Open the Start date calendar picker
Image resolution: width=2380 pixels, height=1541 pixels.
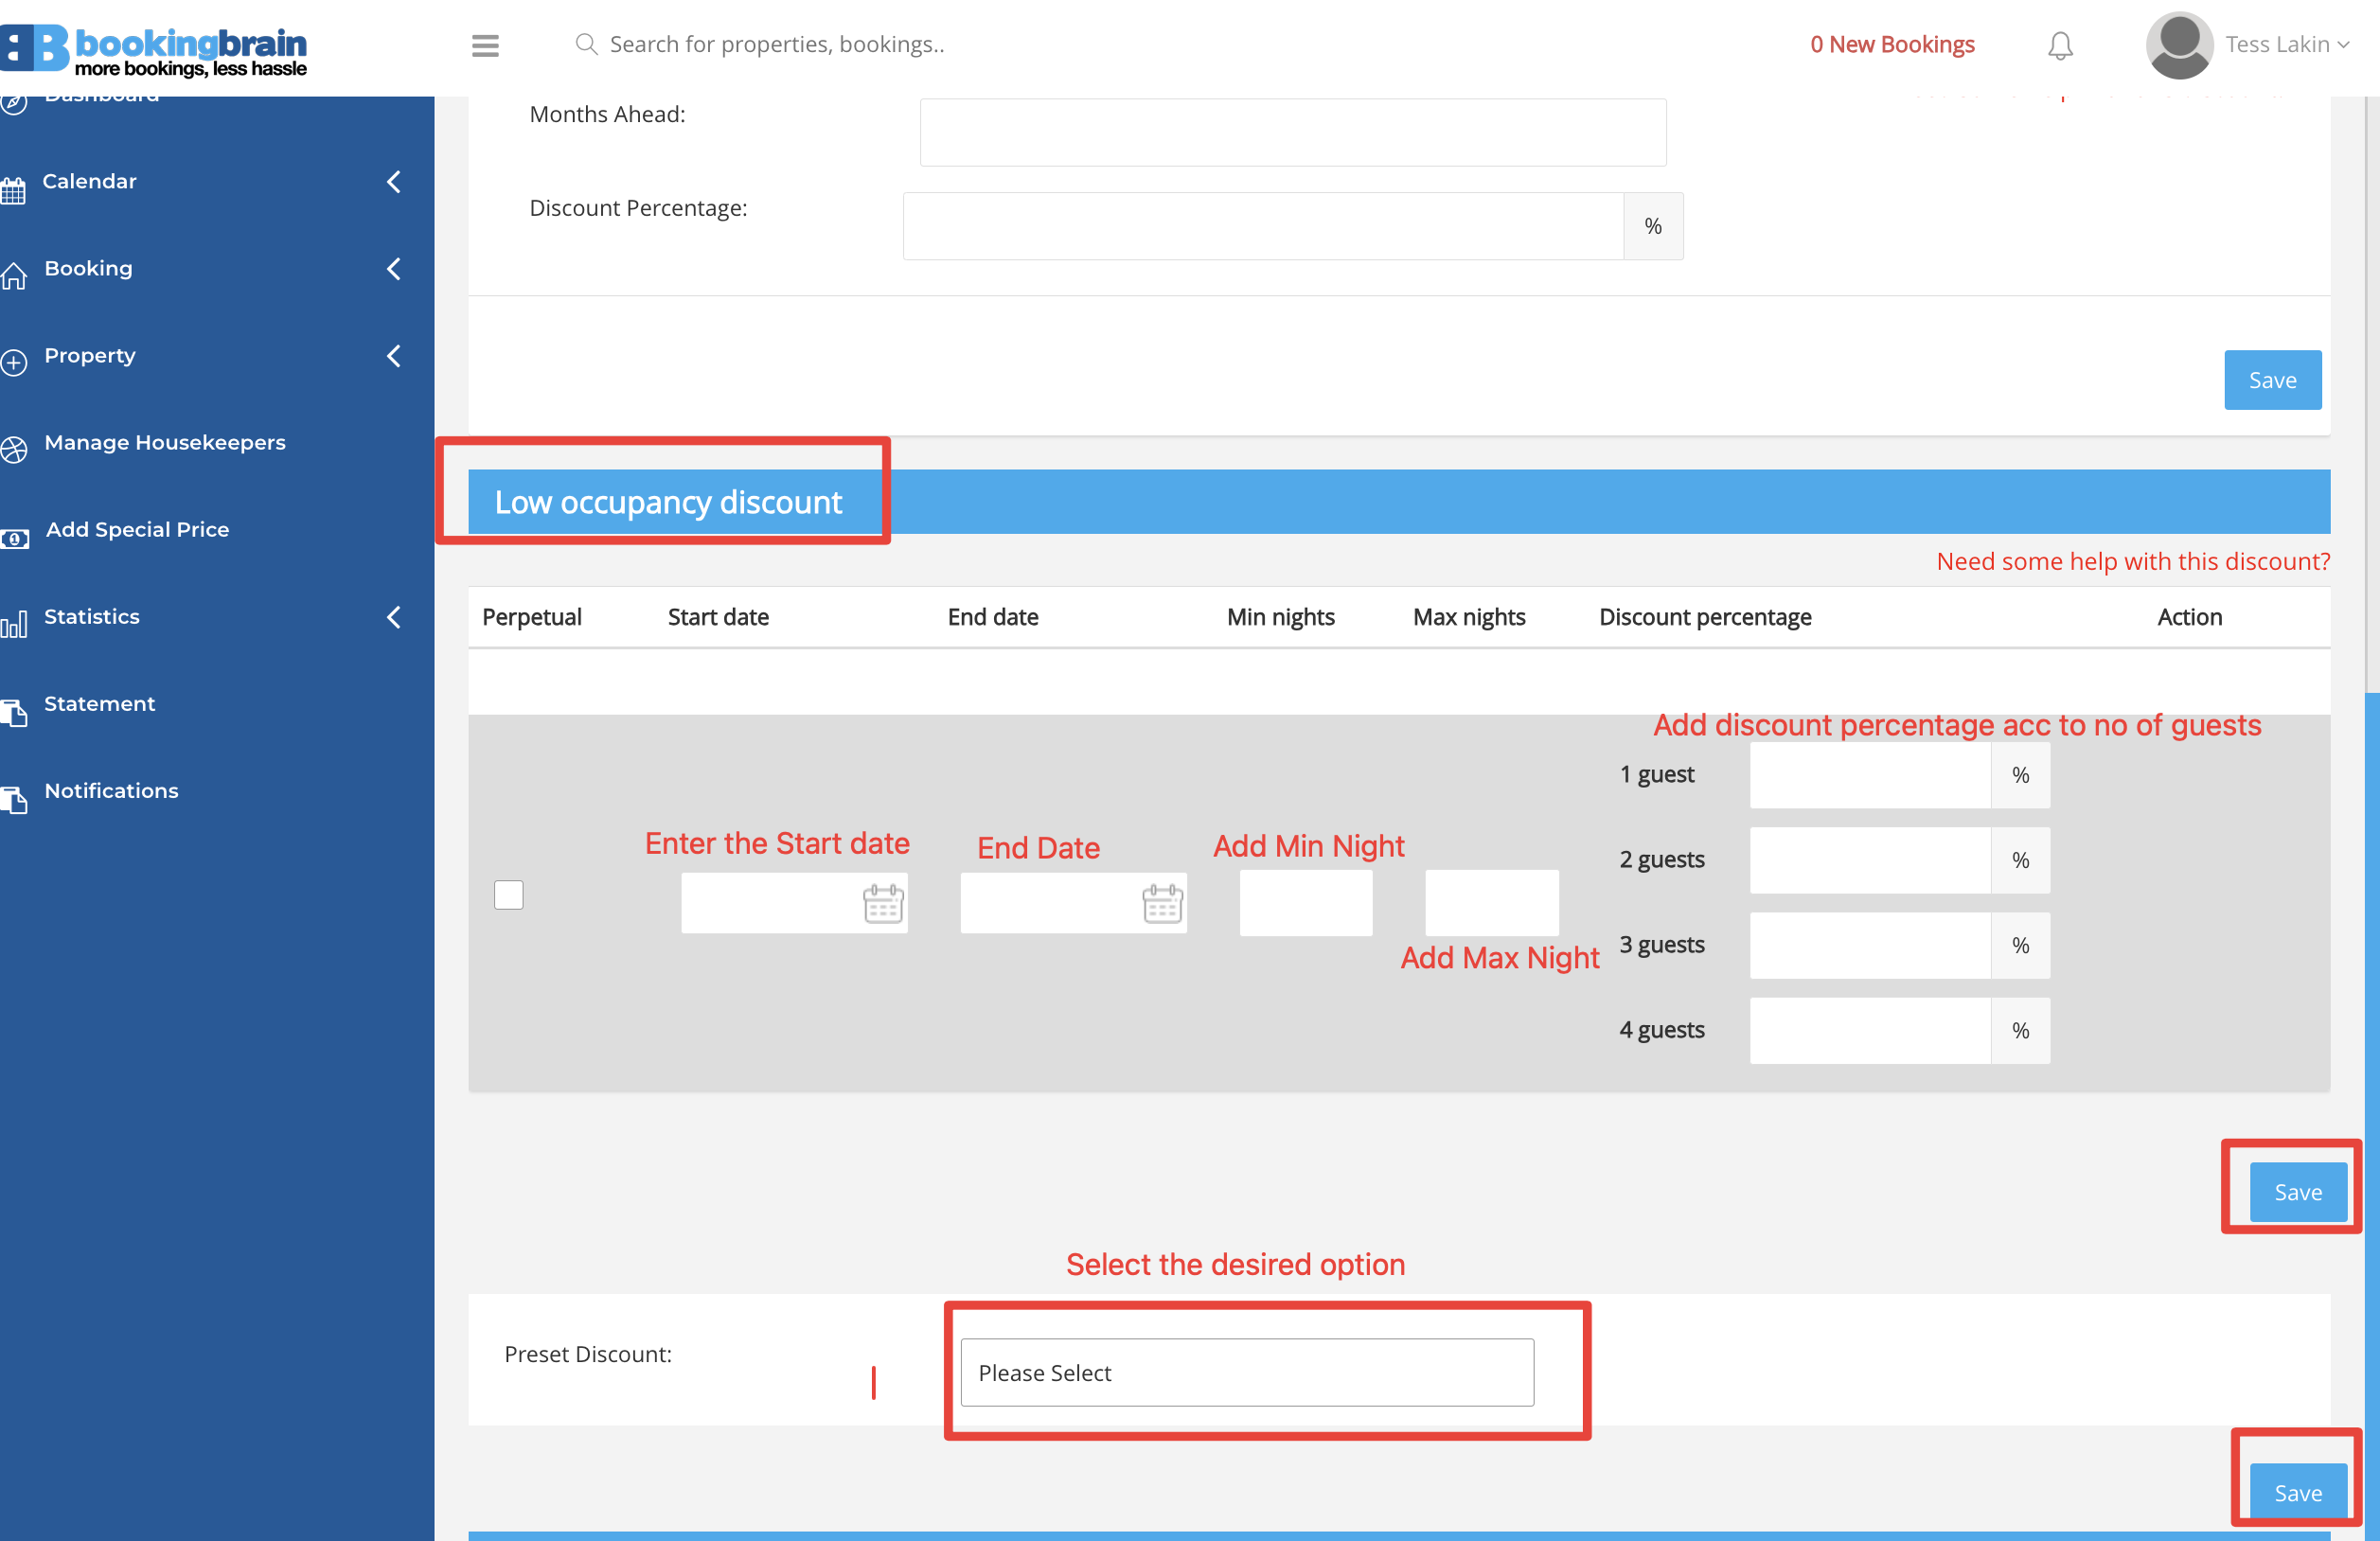coord(882,903)
